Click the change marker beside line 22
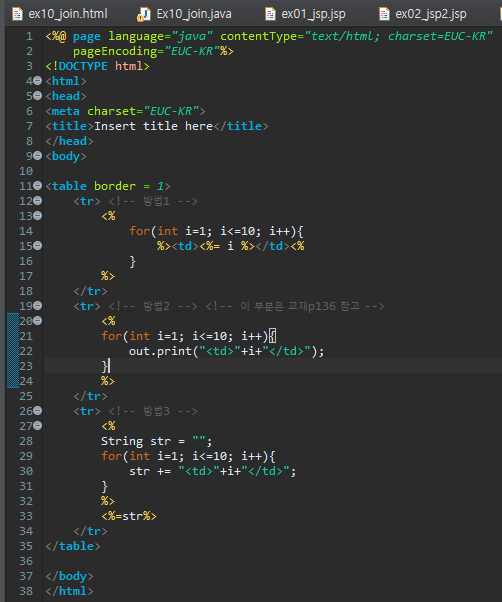The image size is (502, 602). (x=13, y=351)
